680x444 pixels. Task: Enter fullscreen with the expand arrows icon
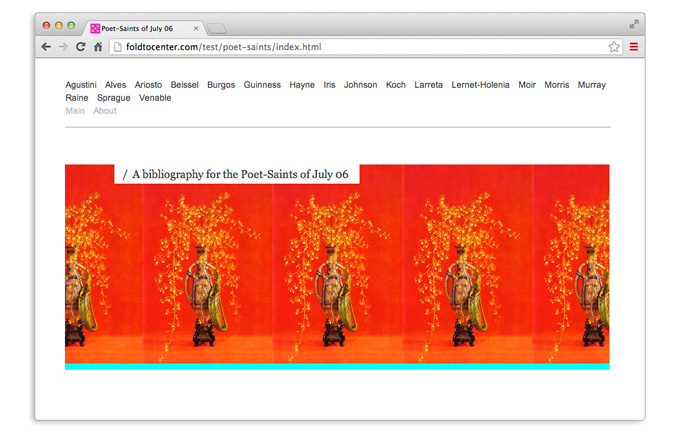tap(634, 25)
